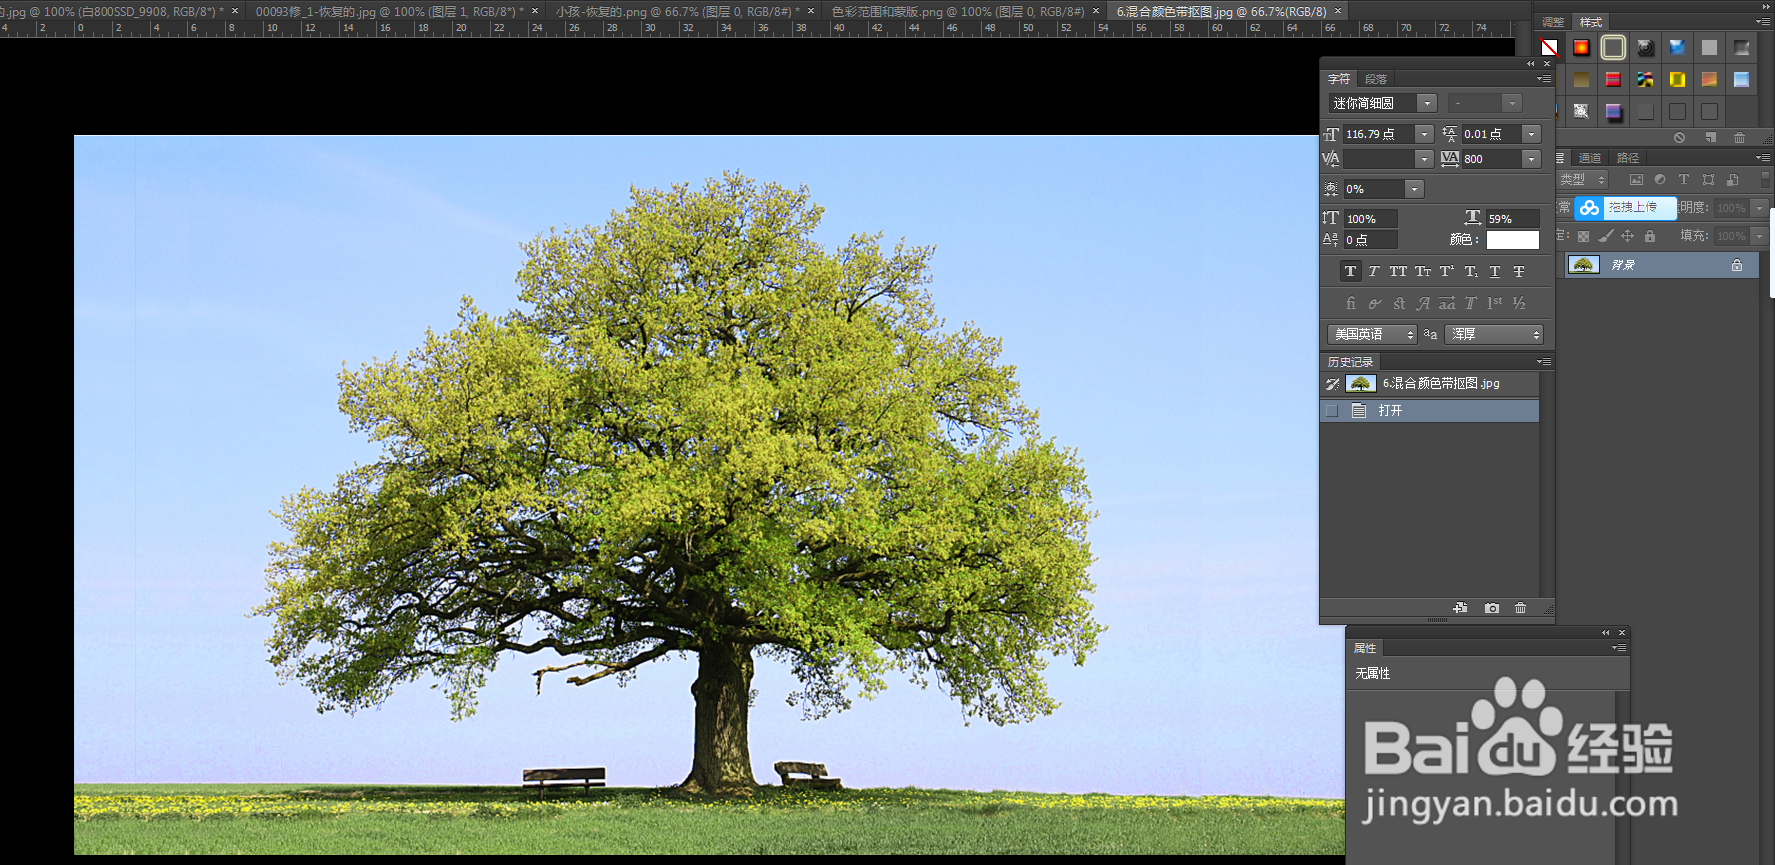Toggle all caps TT text style

(1398, 271)
